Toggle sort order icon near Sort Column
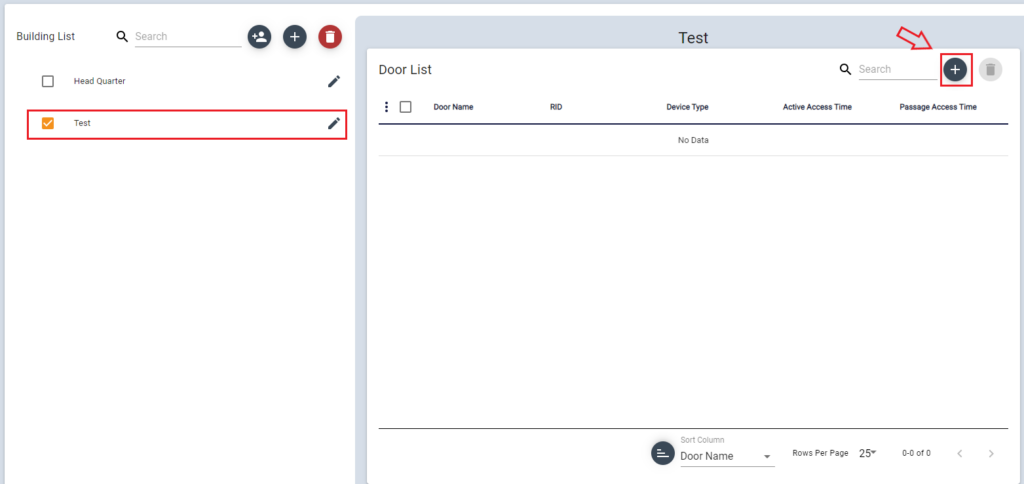The height and width of the screenshot is (484, 1024). (662, 453)
